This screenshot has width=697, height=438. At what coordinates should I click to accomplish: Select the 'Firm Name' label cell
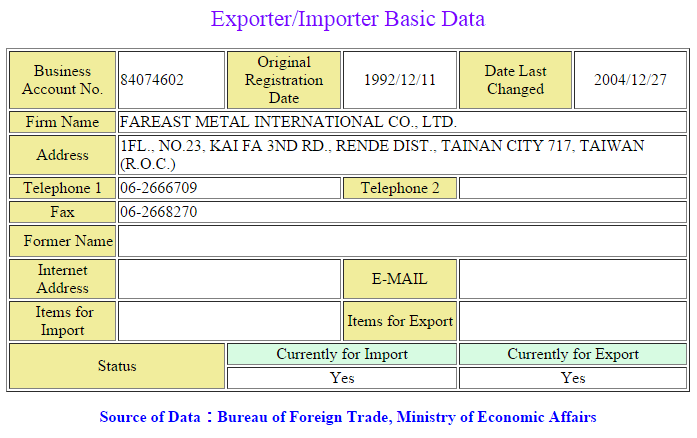pyautogui.click(x=63, y=122)
